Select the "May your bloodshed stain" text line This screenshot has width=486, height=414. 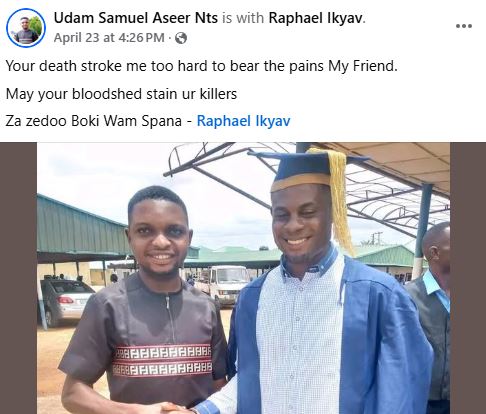(121, 94)
